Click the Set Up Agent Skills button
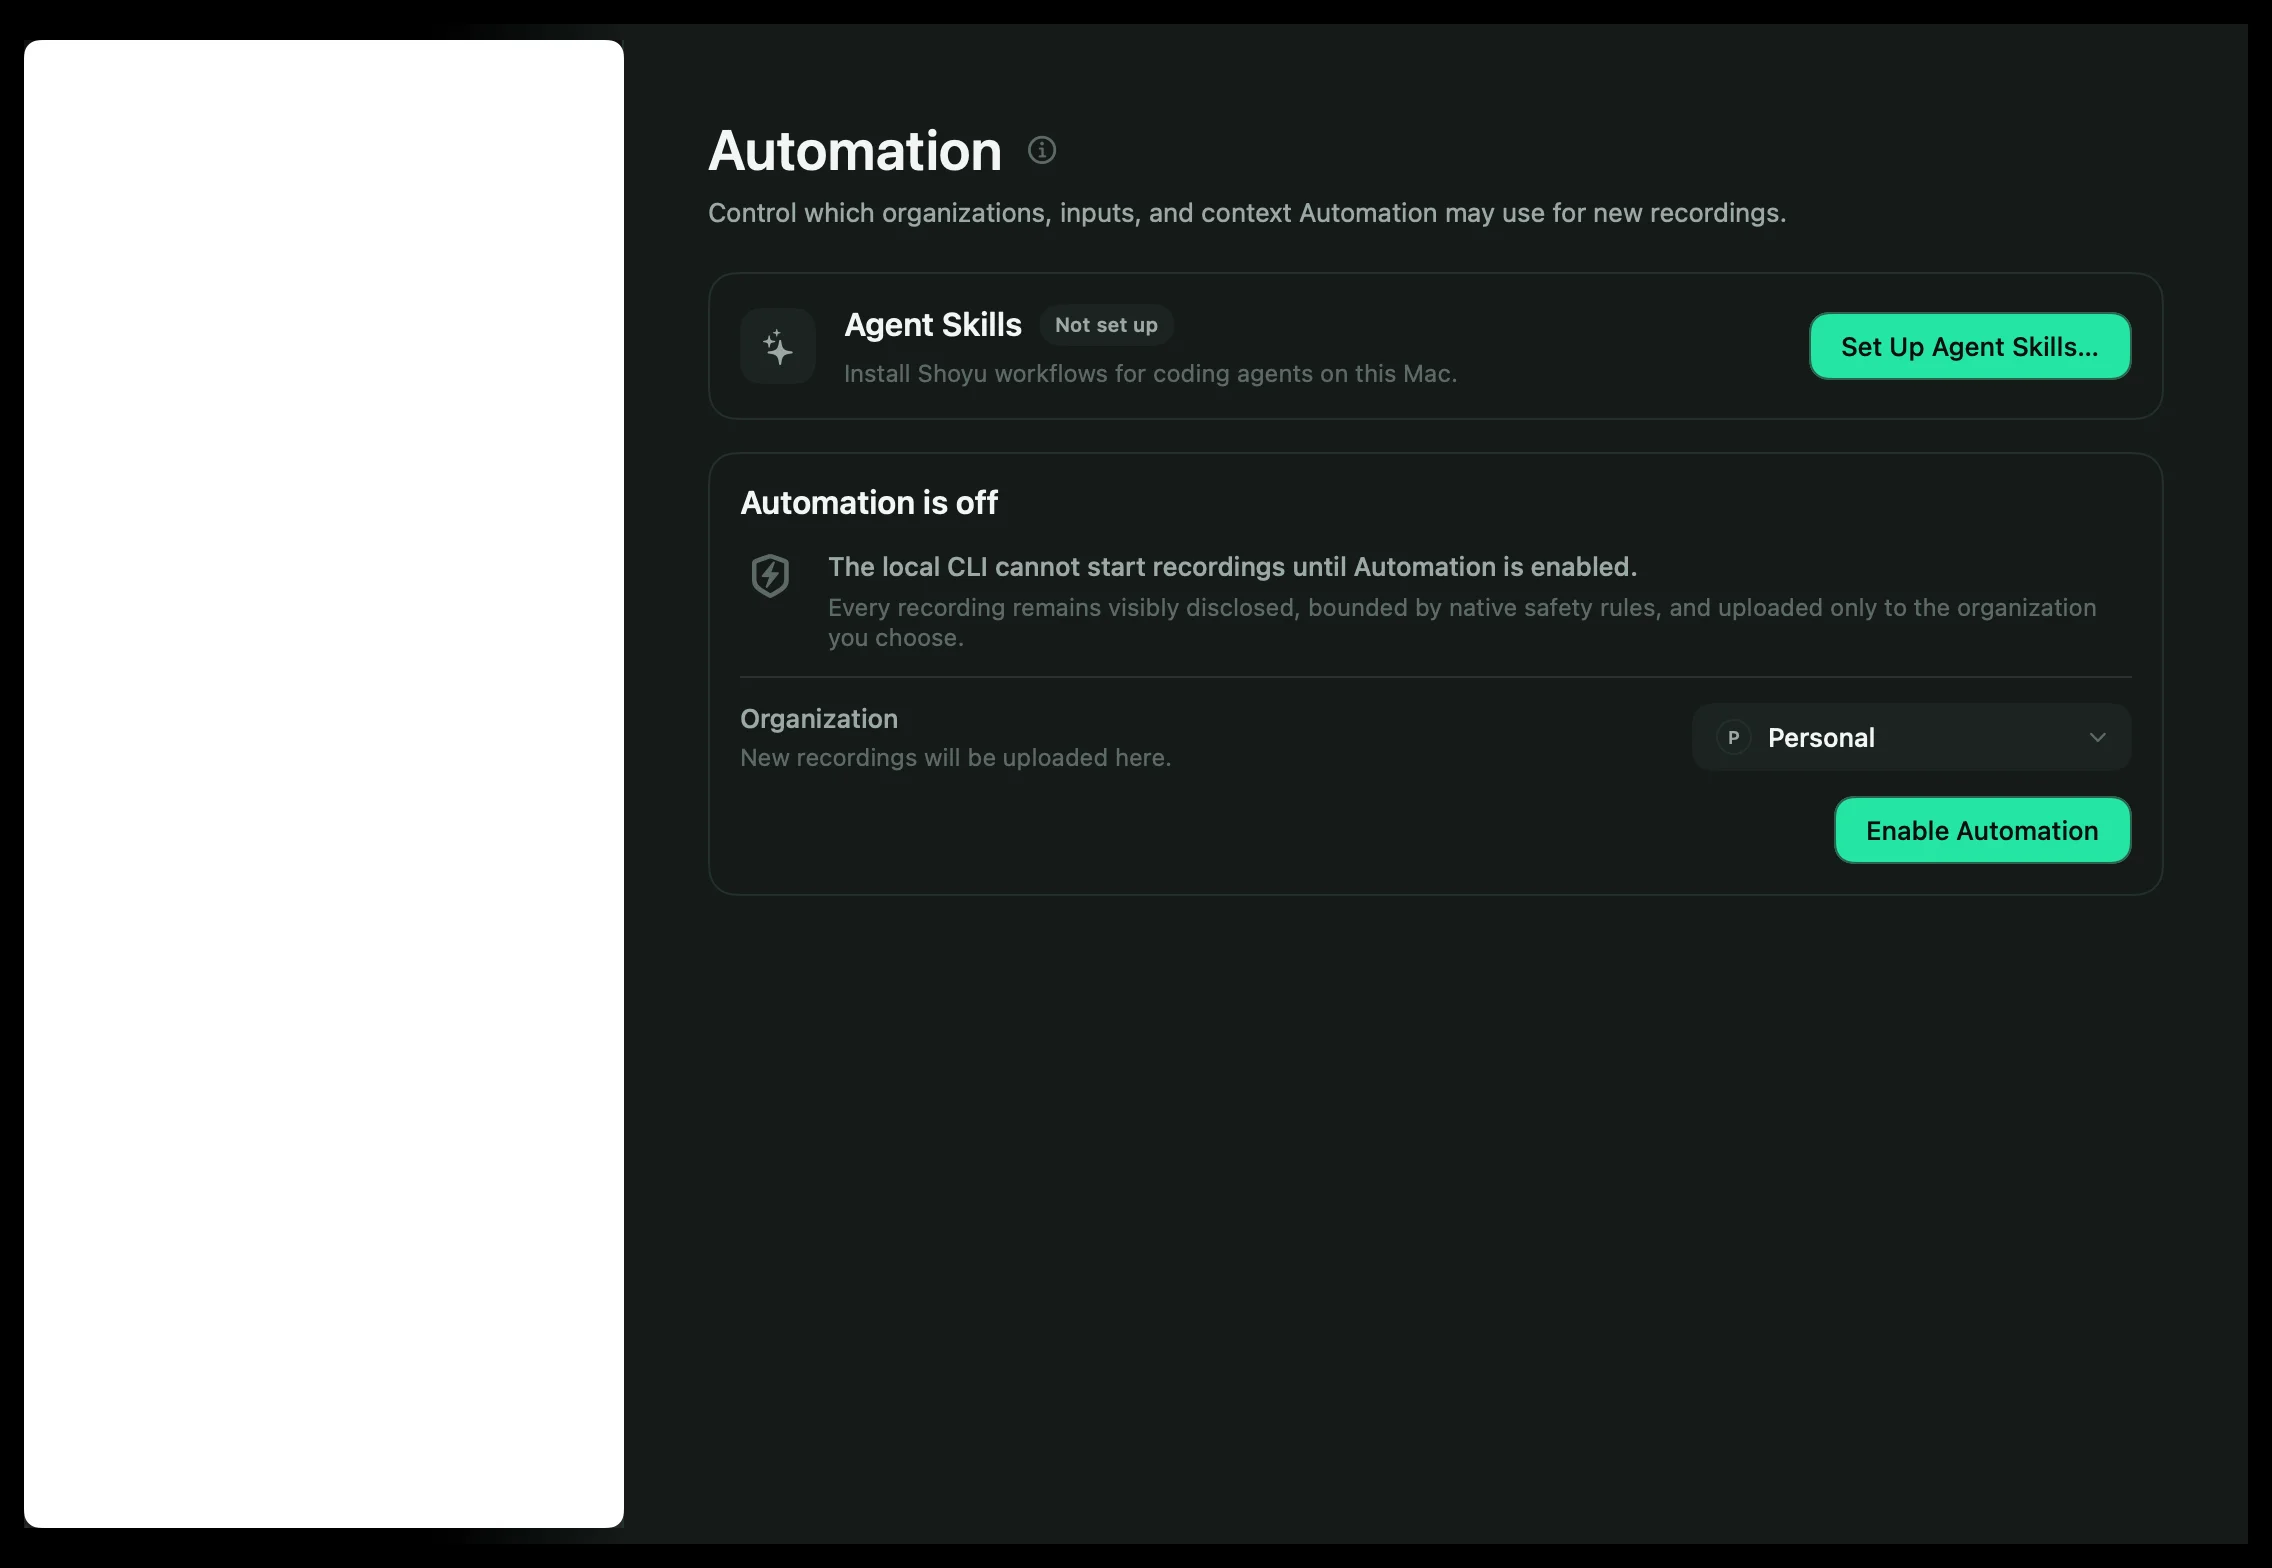 pos(1969,346)
